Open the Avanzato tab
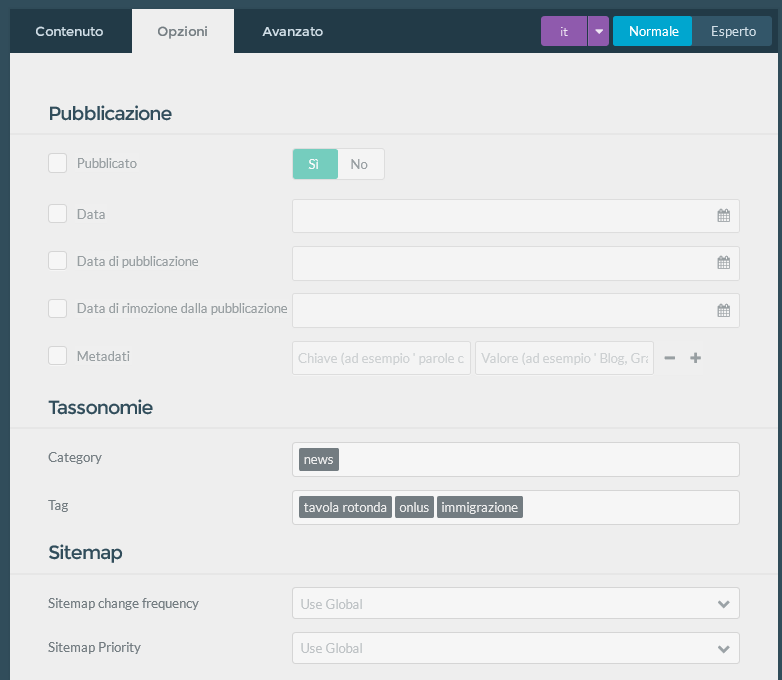Viewport: 782px width, 680px height. [293, 31]
